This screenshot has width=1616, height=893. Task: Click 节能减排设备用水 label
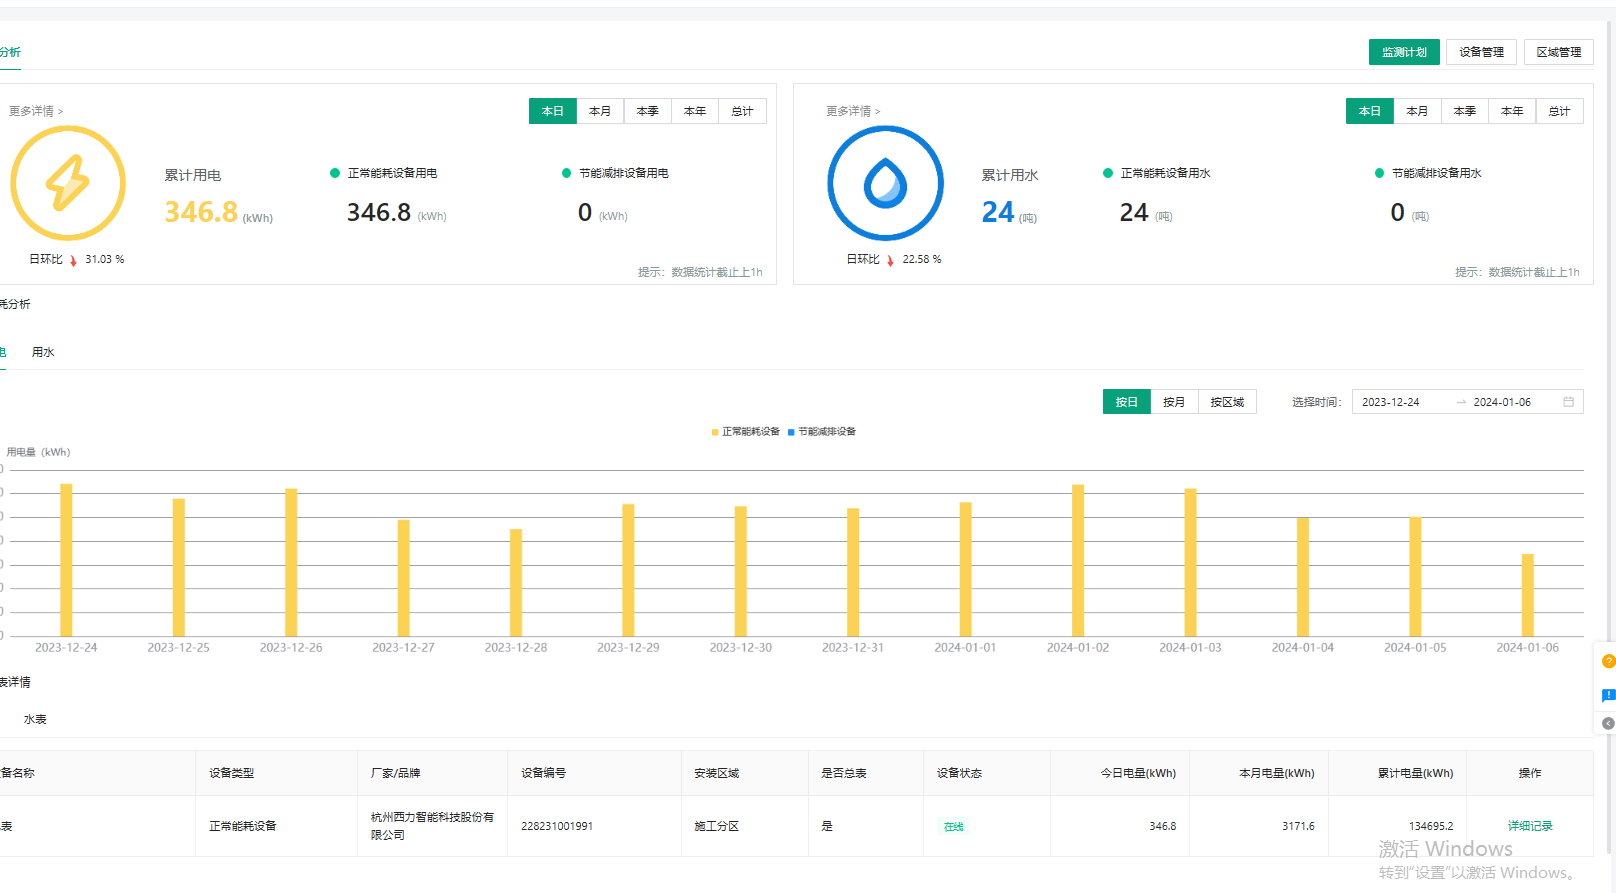[x=1437, y=173]
